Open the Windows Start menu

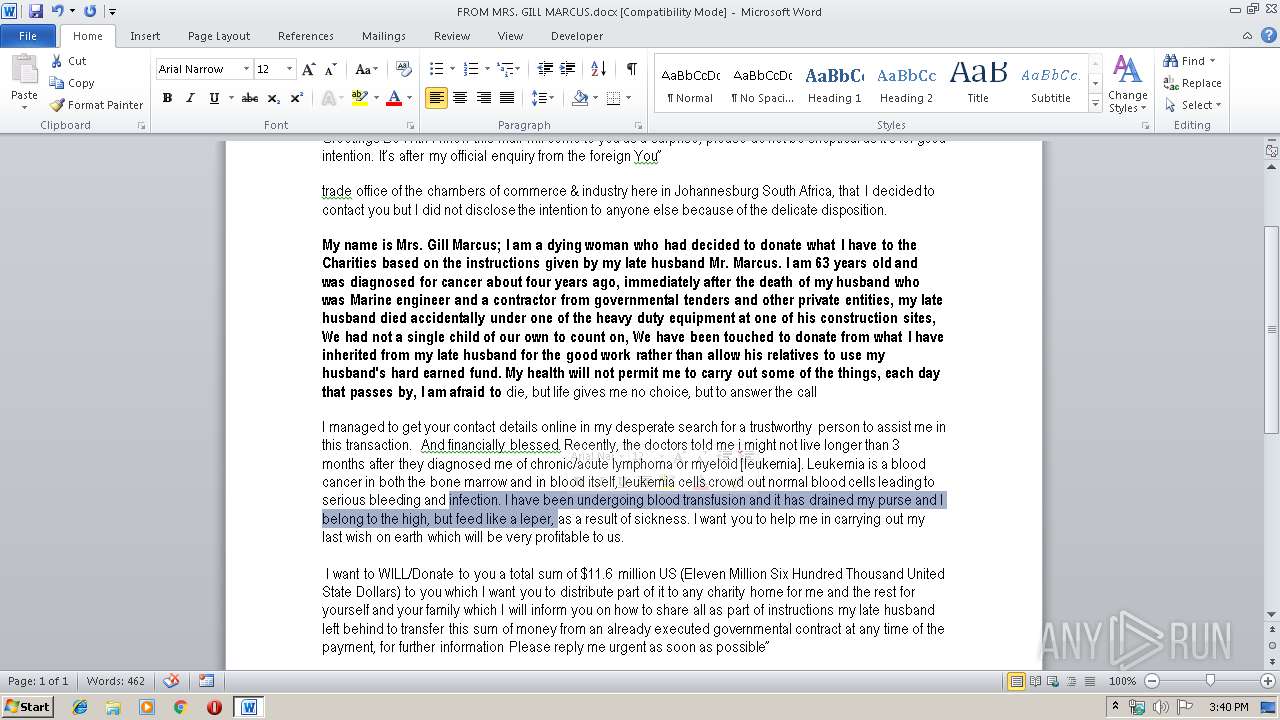pyautogui.click(x=27, y=707)
